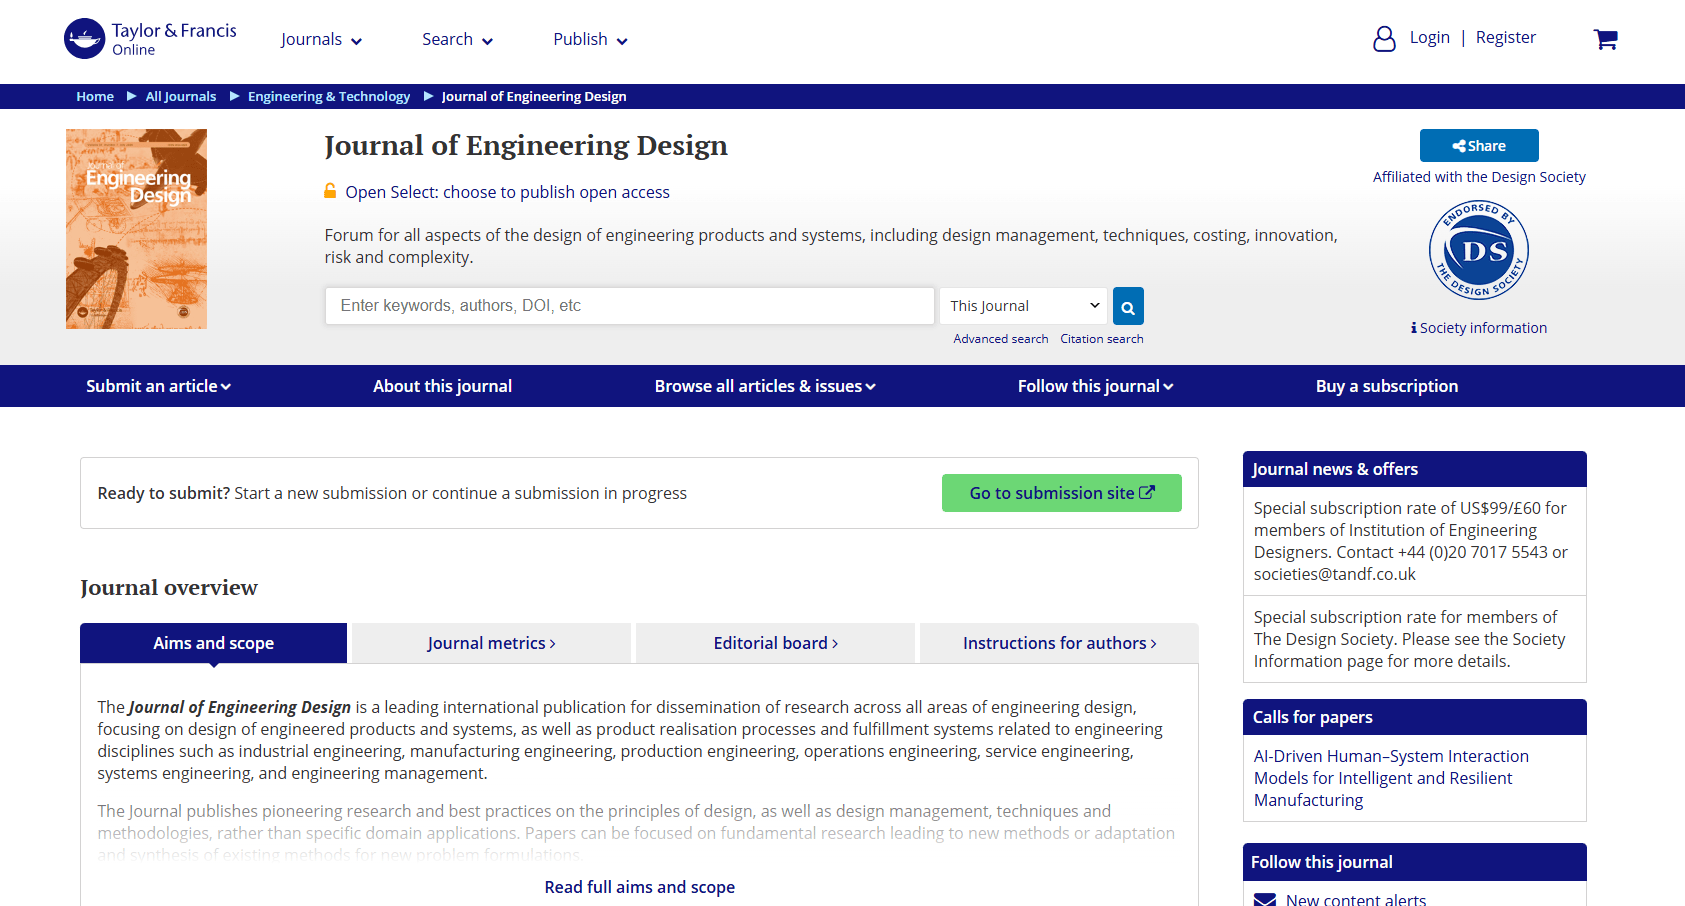1685x906 pixels.
Task: Click the Design Society members subscription offer text
Action: [1410, 639]
